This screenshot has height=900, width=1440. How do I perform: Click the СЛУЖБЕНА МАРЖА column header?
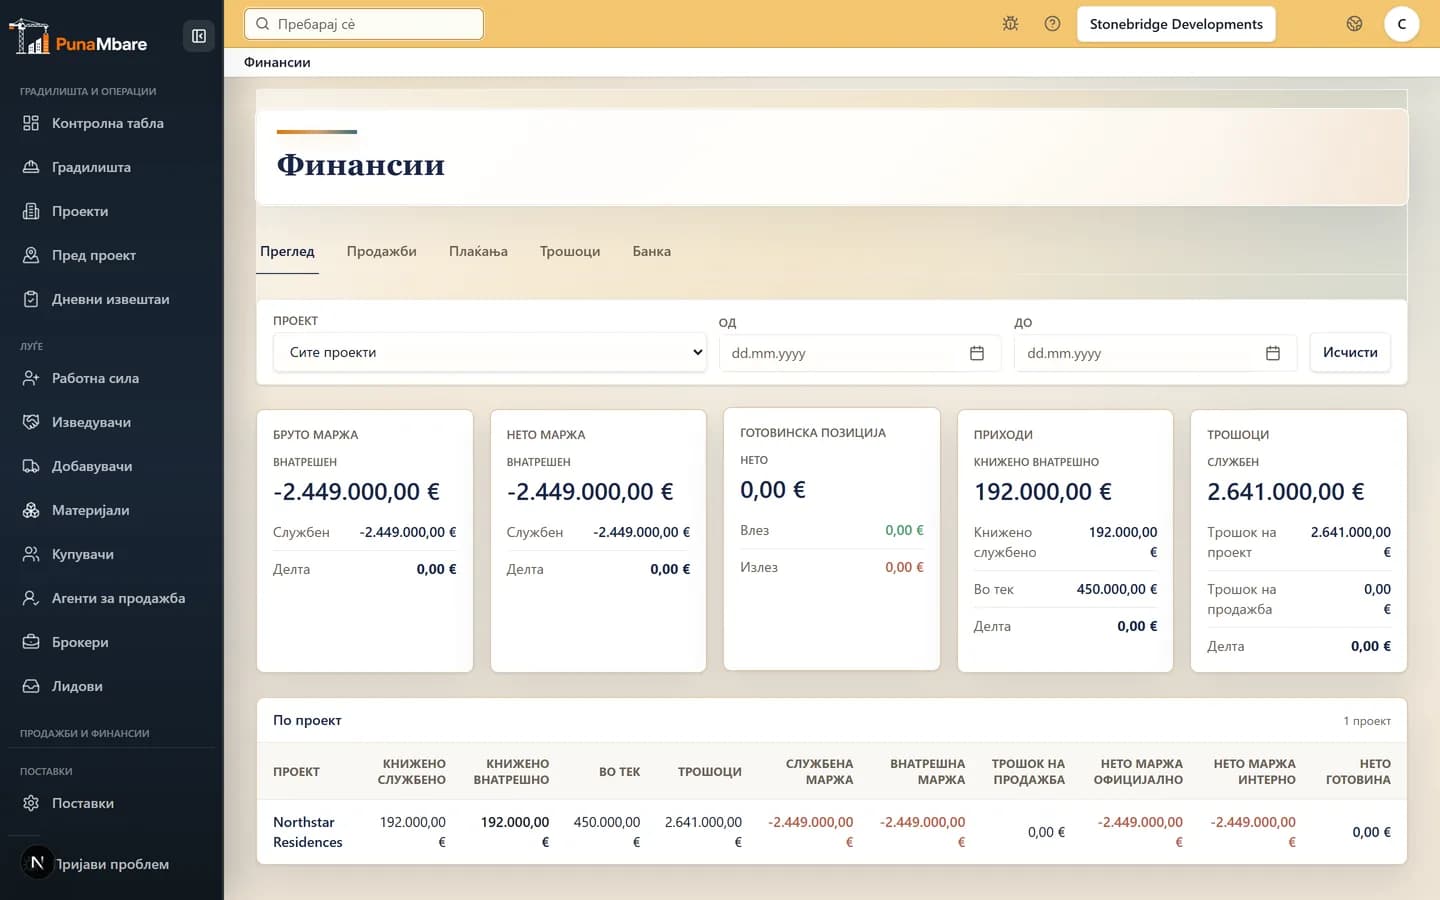pos(820,772)
